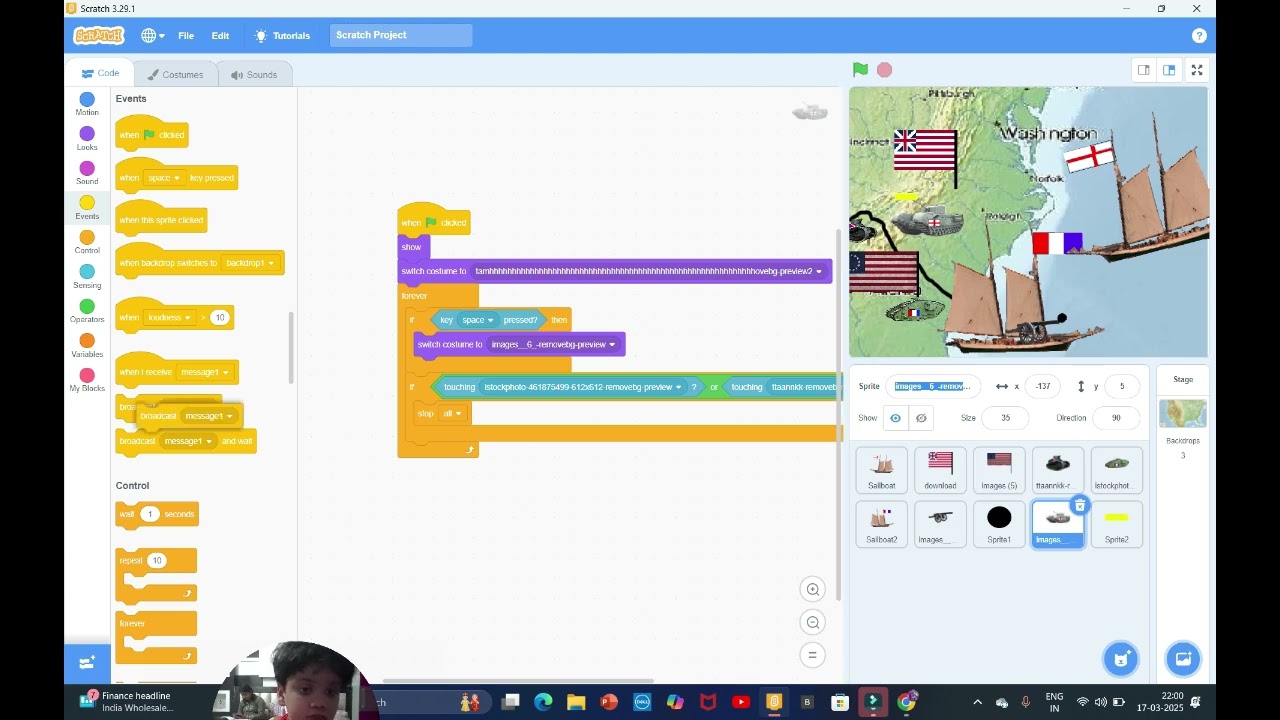Select the images (5) sprite

[x=999, y=470]
